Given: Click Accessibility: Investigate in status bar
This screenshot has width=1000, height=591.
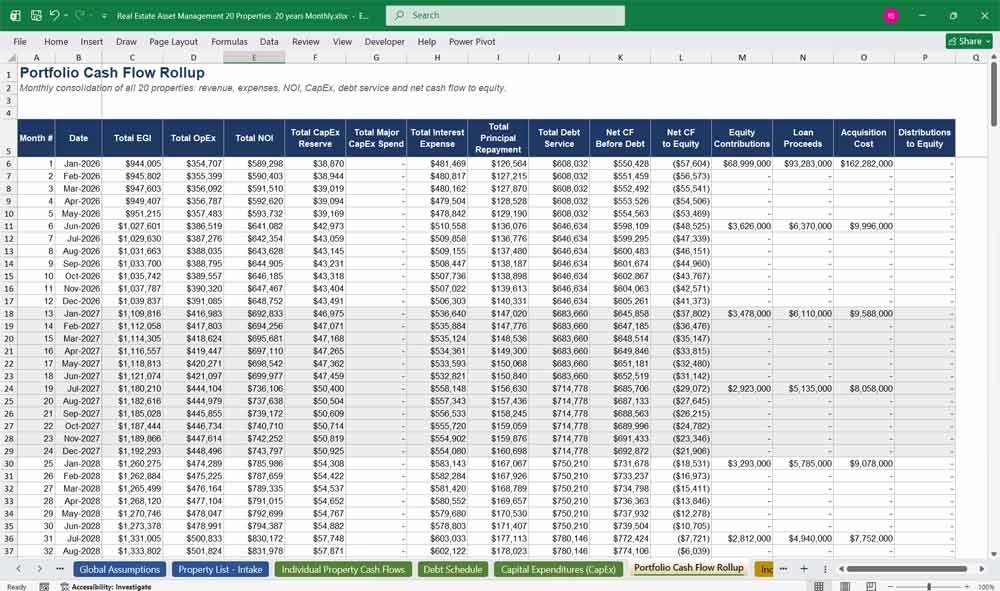Looking at the screenshot, I should [107, 587].
